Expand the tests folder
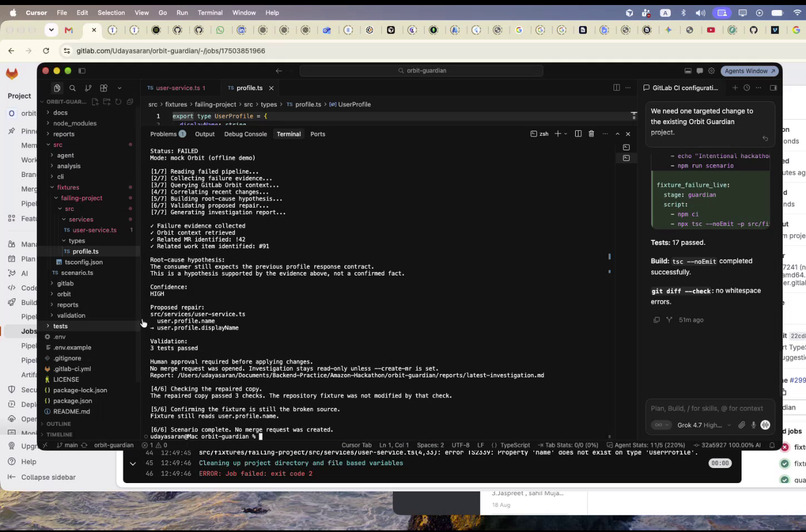 [x=60, y=326]
